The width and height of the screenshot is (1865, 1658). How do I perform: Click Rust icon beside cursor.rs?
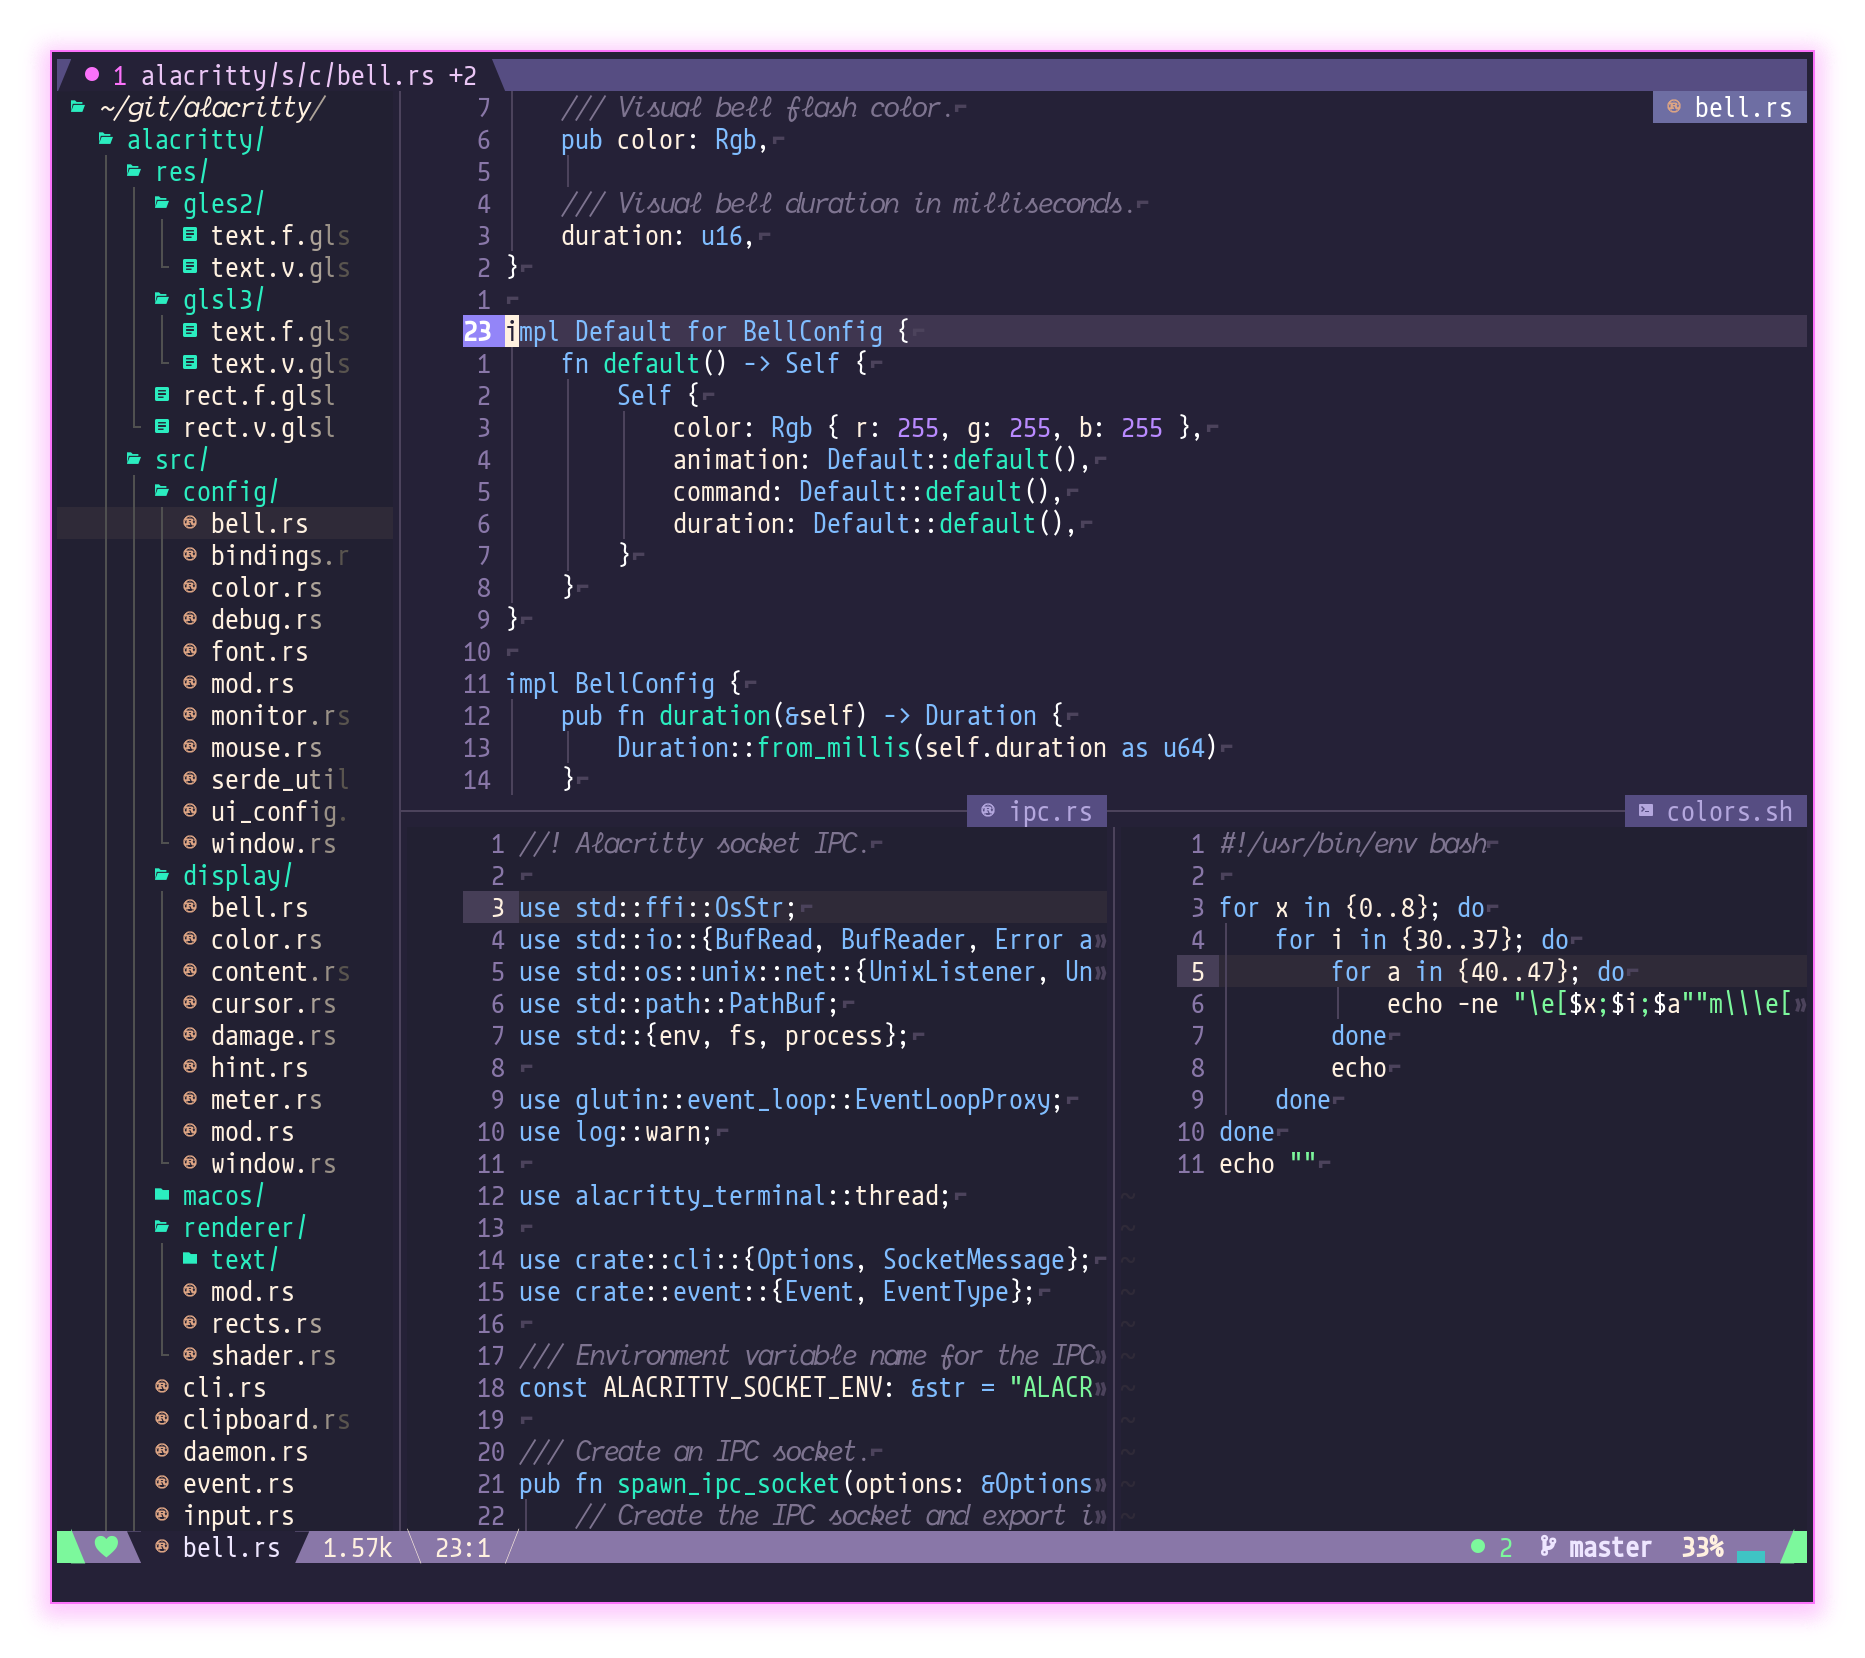[190, 1003]
